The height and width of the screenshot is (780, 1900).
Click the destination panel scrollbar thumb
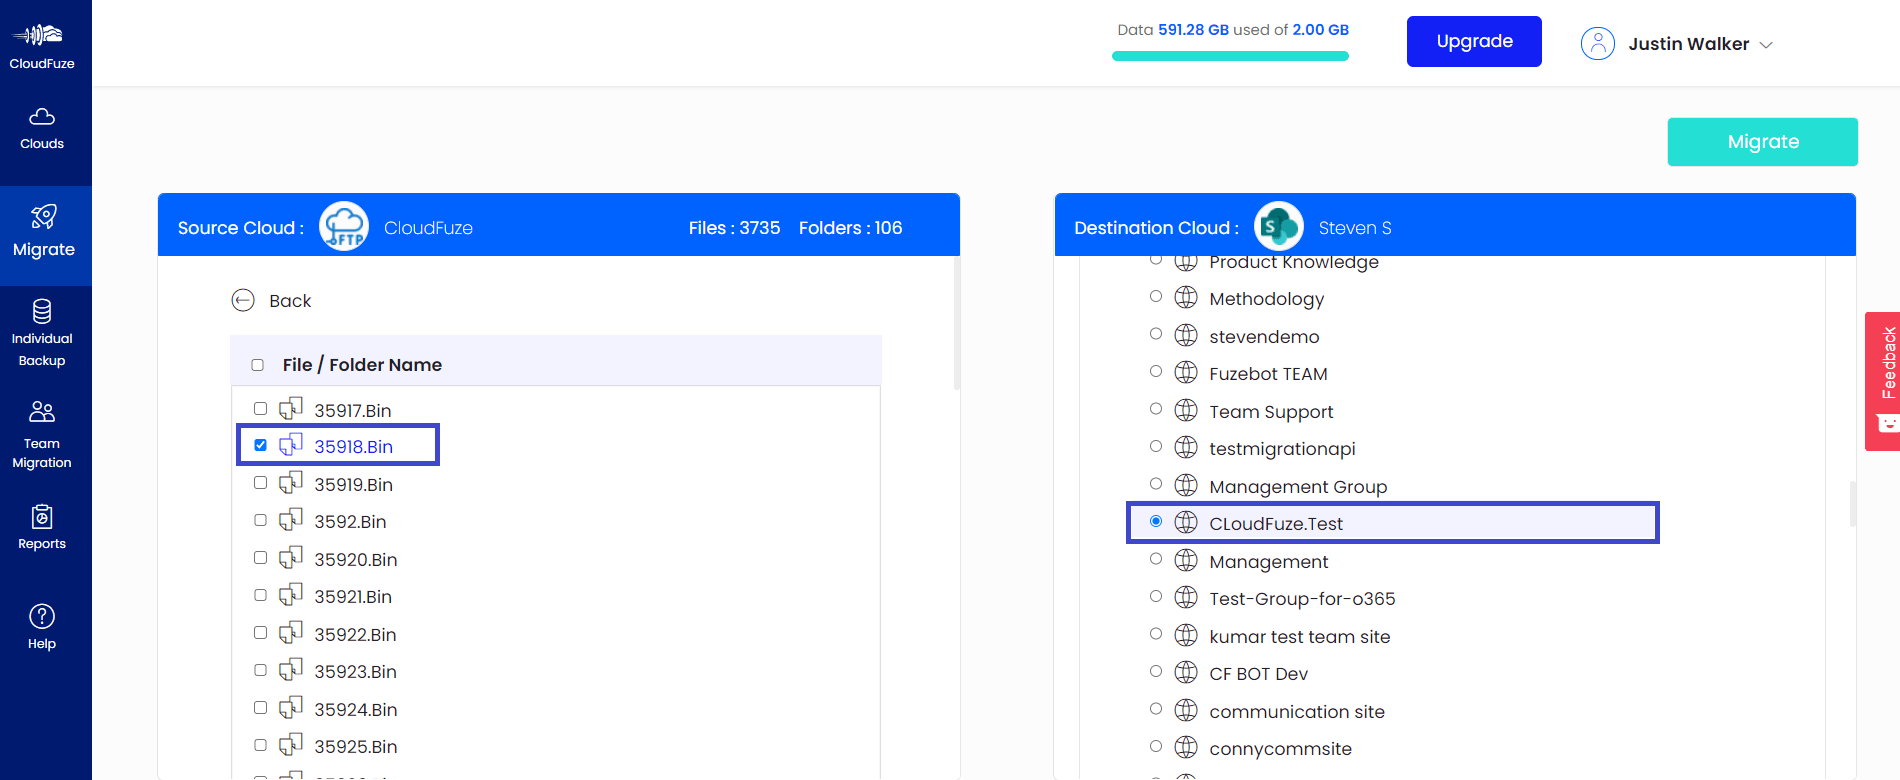(1853, 504)
